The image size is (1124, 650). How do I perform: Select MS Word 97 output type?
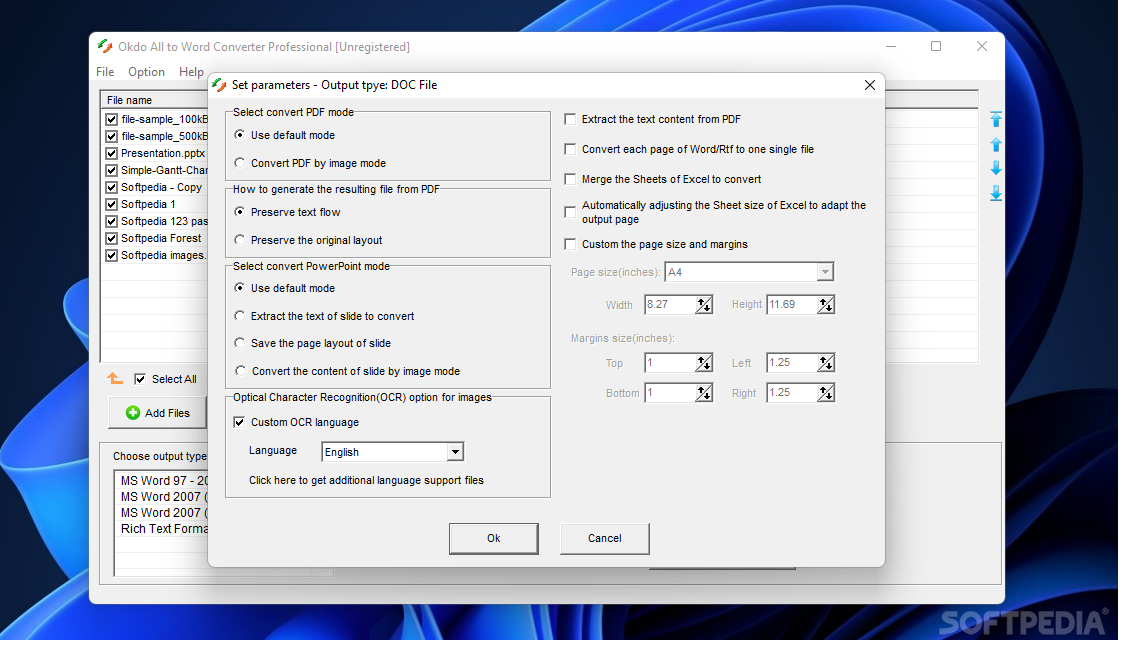pyautogui.click(x=165, y=483)
